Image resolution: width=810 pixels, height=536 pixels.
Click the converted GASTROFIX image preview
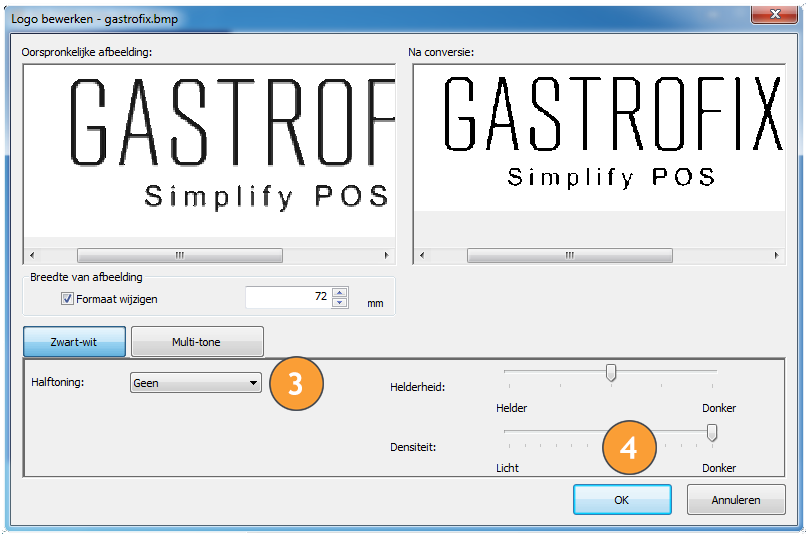pos(598,138)
